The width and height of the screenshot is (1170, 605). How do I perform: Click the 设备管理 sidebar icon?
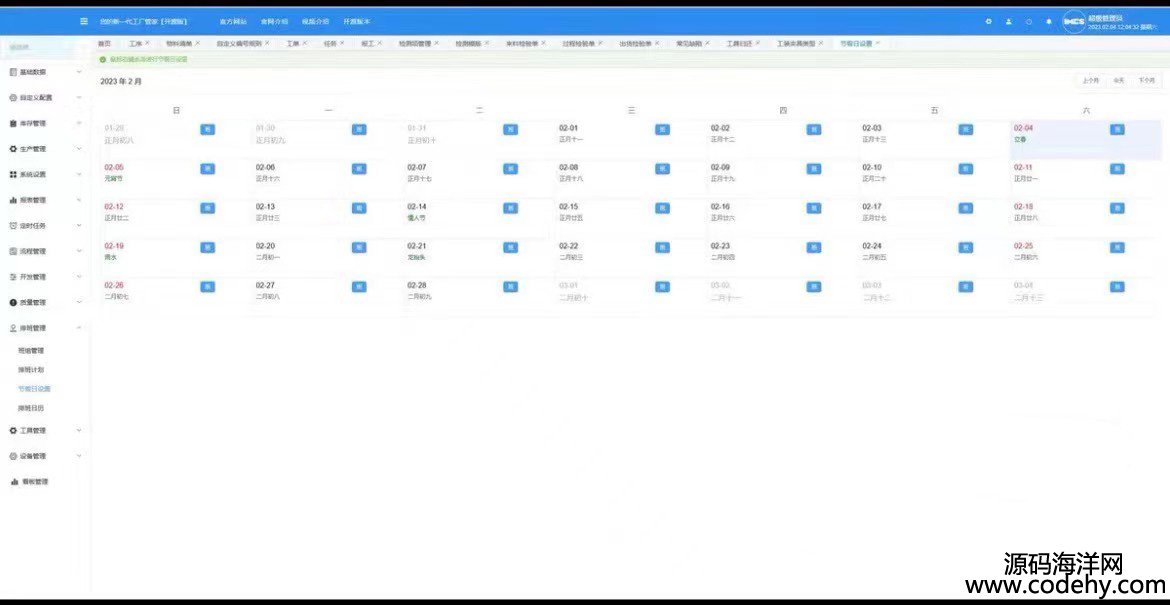(13, 456)
